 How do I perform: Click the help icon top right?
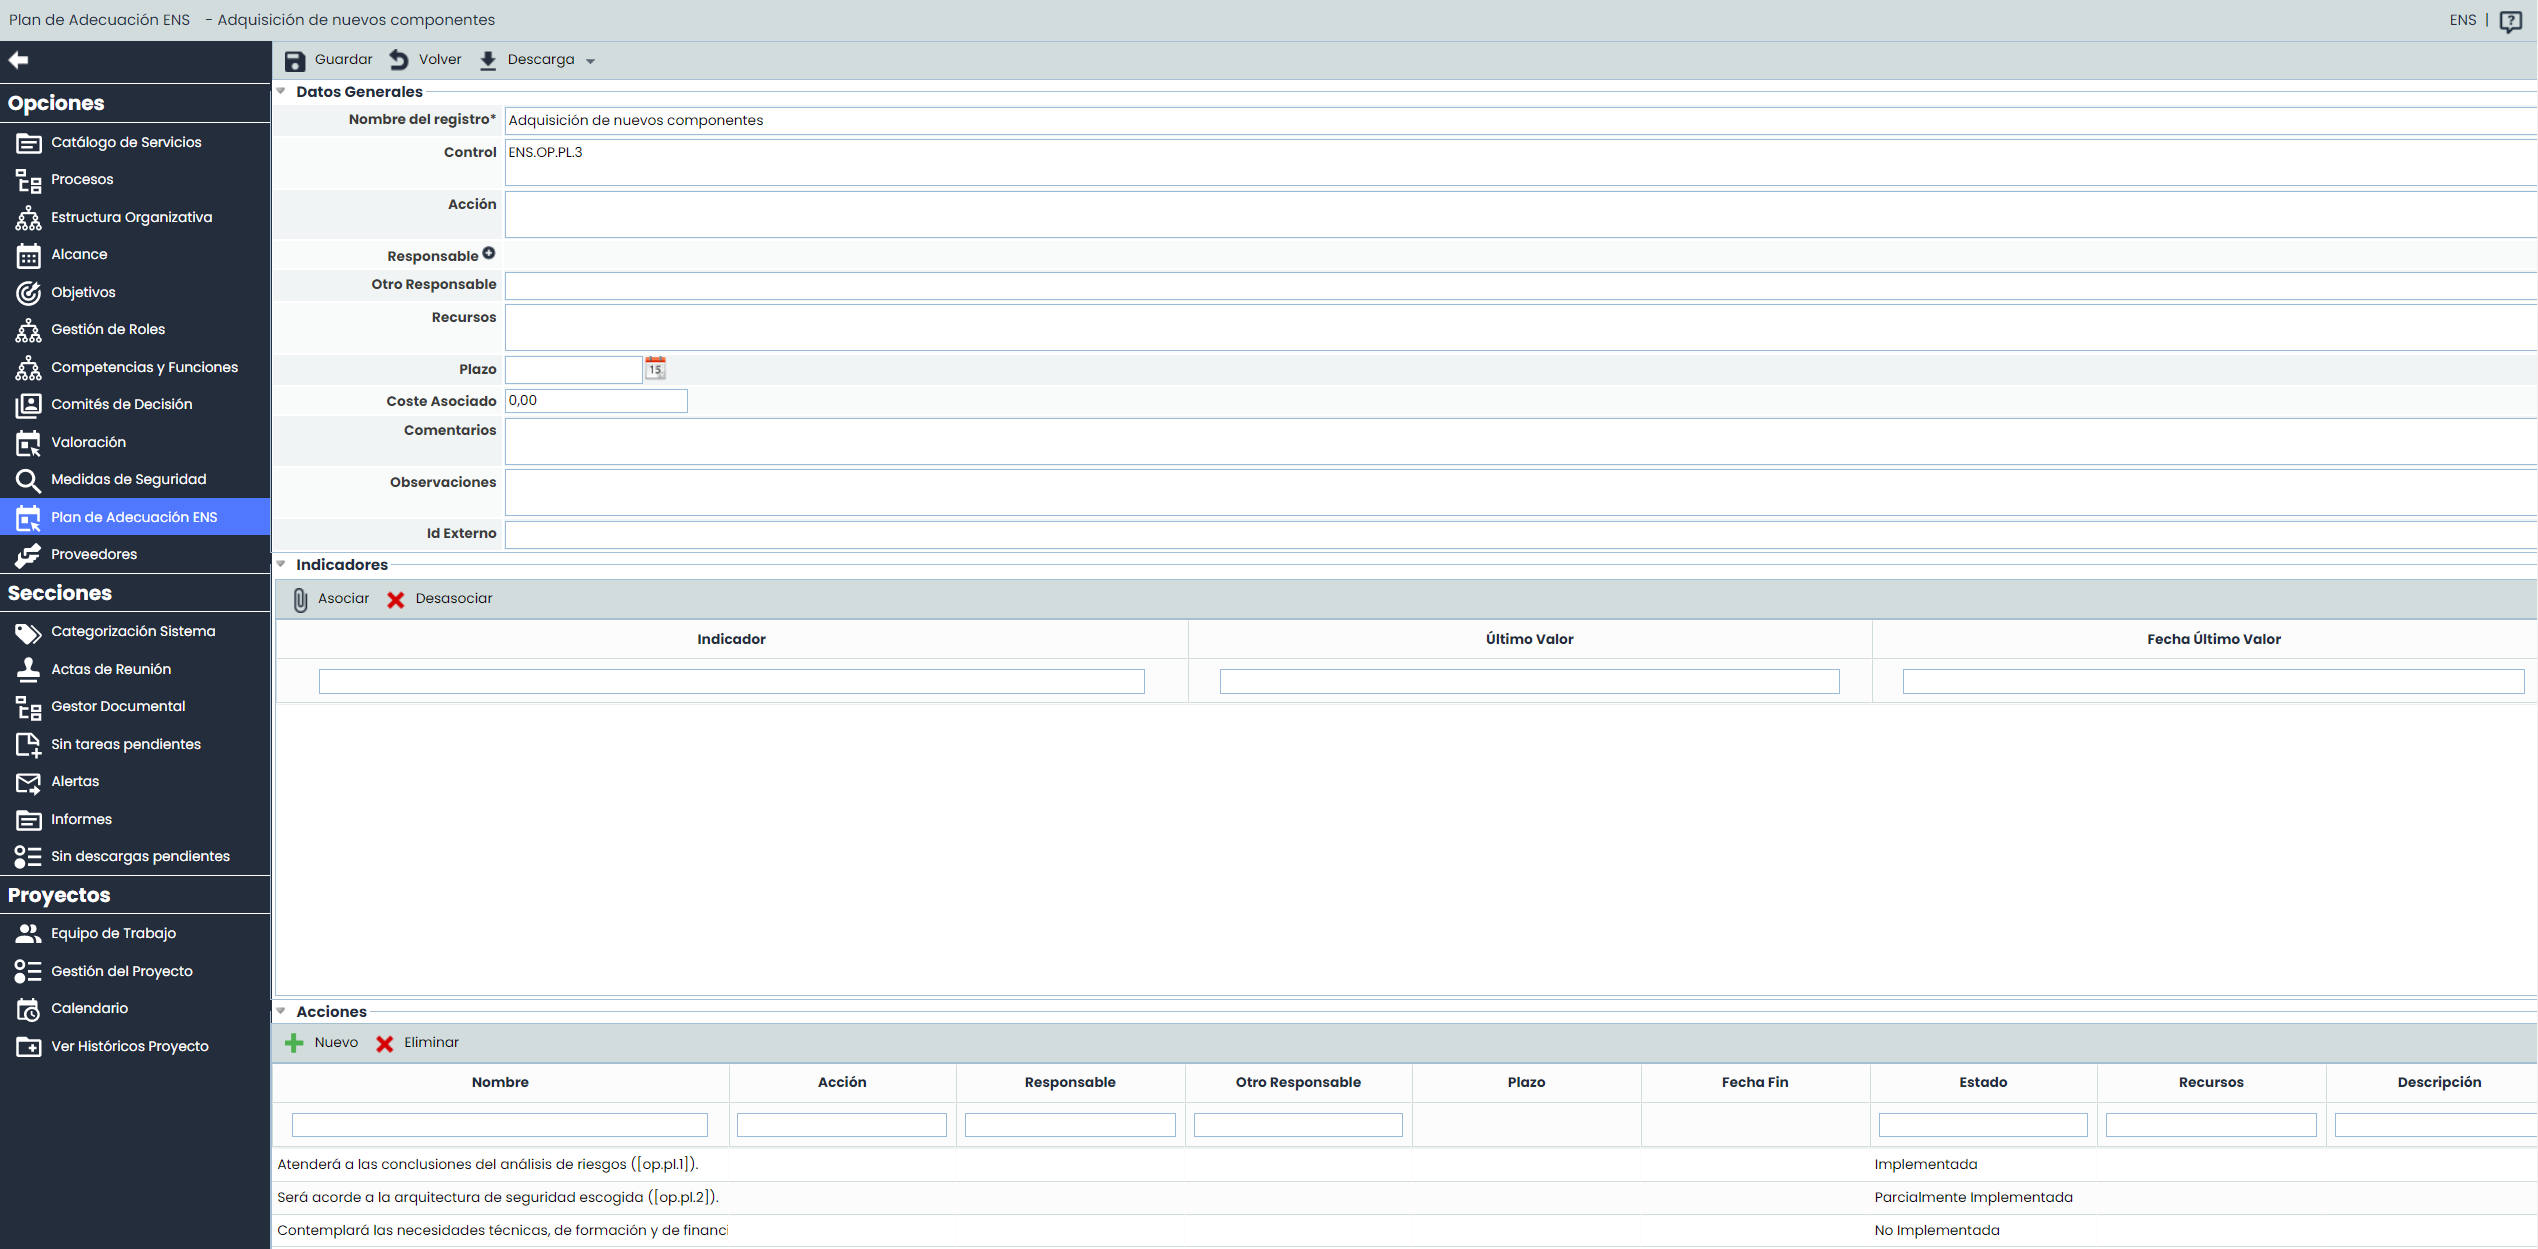(x=2510, y=21)
